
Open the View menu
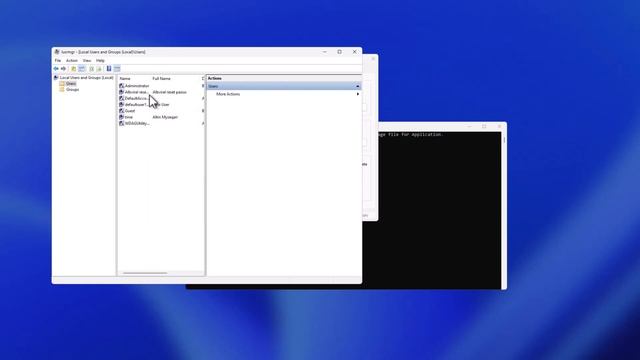(x=87, y=60)
